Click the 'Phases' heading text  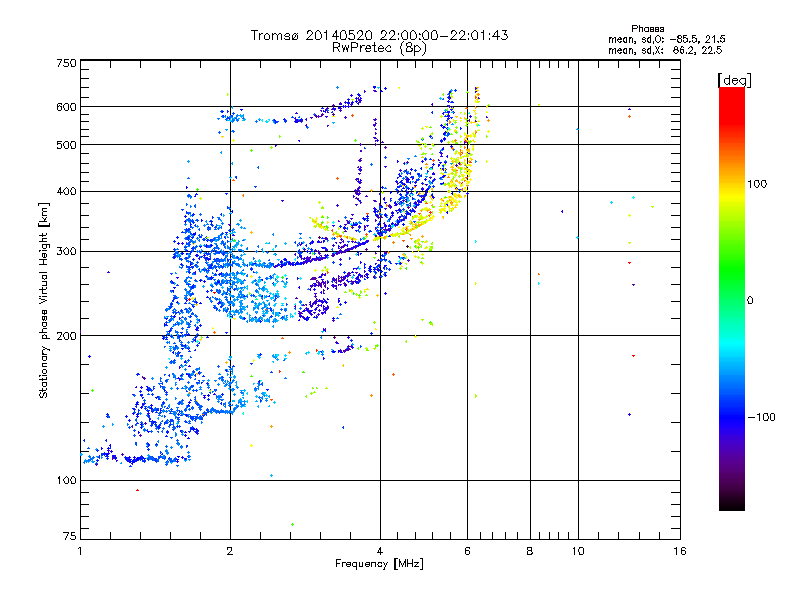pyautogui.click(x=647, y=29)
